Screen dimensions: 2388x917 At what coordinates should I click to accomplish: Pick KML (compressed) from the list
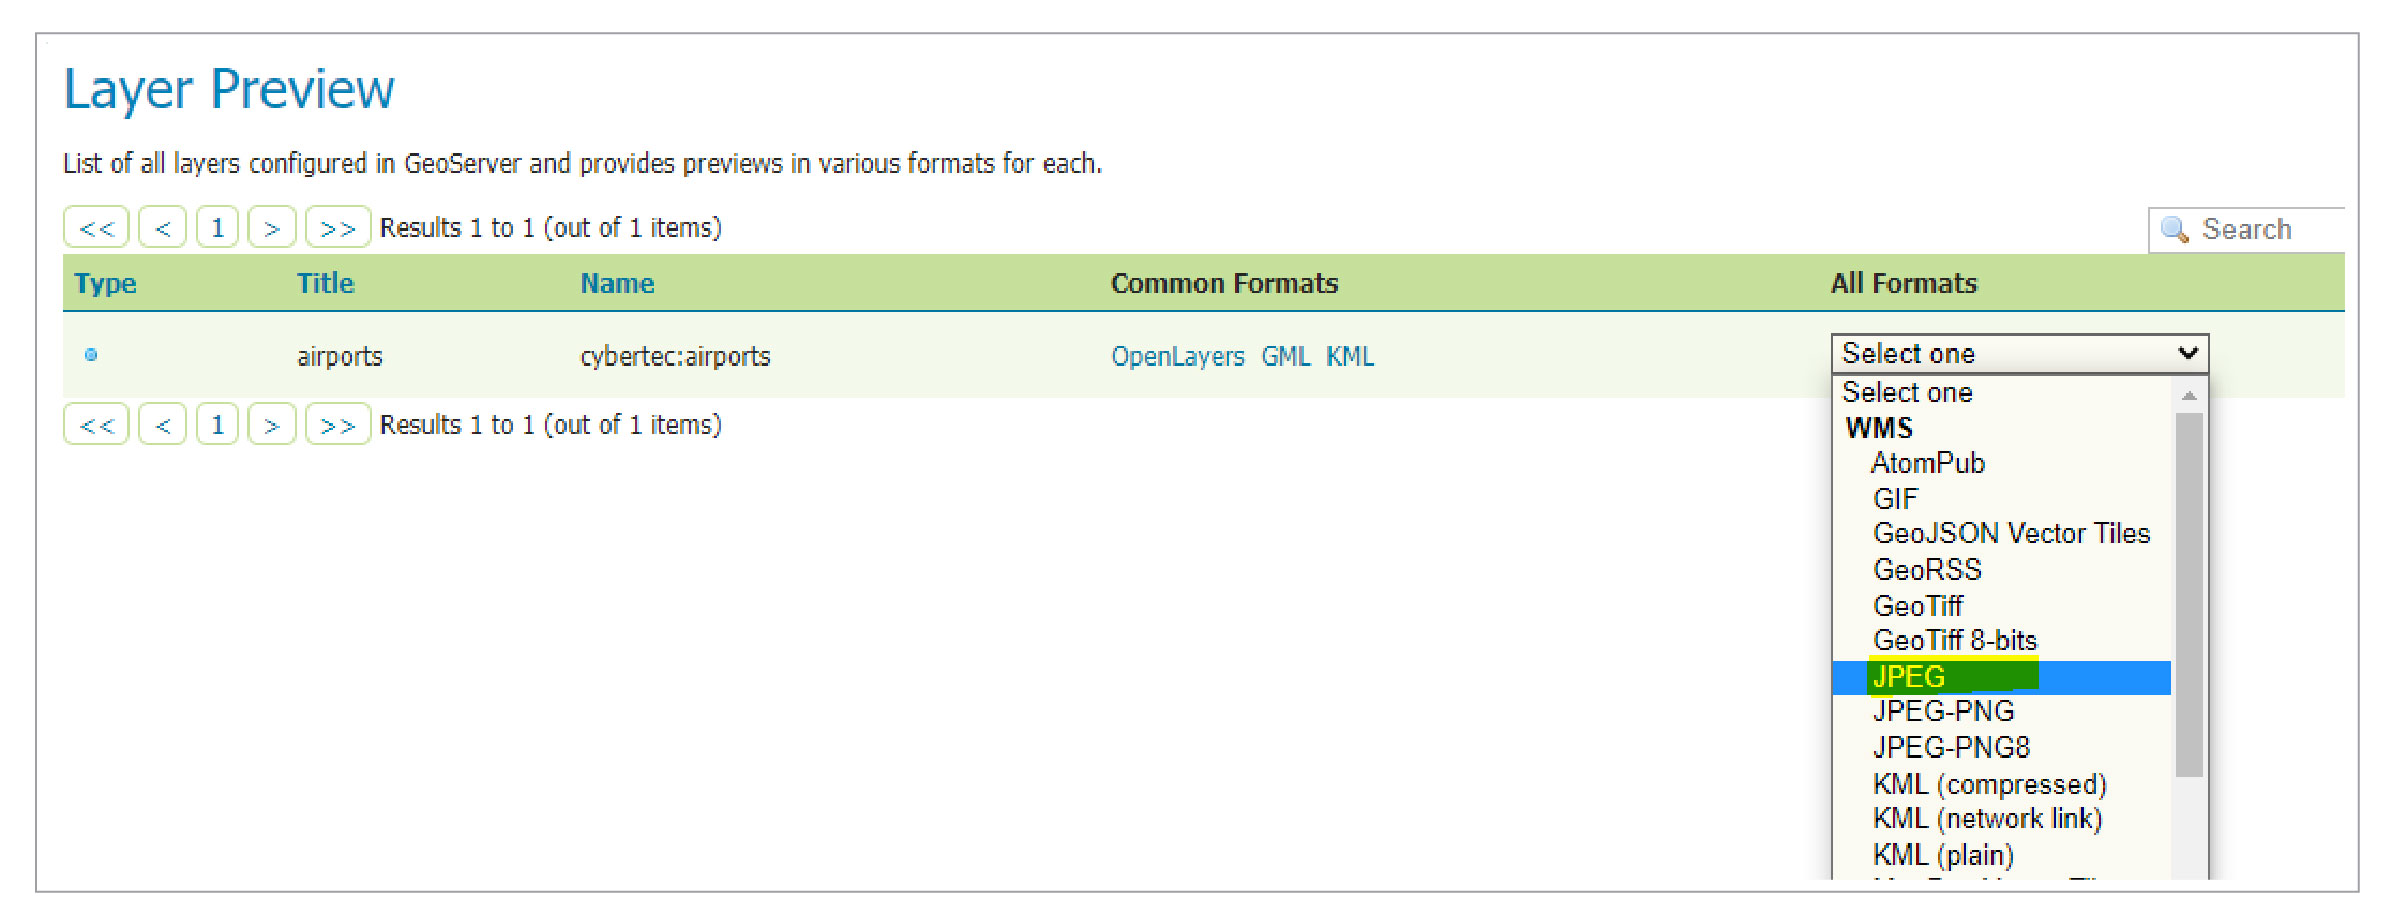[x=1989, y=784]
